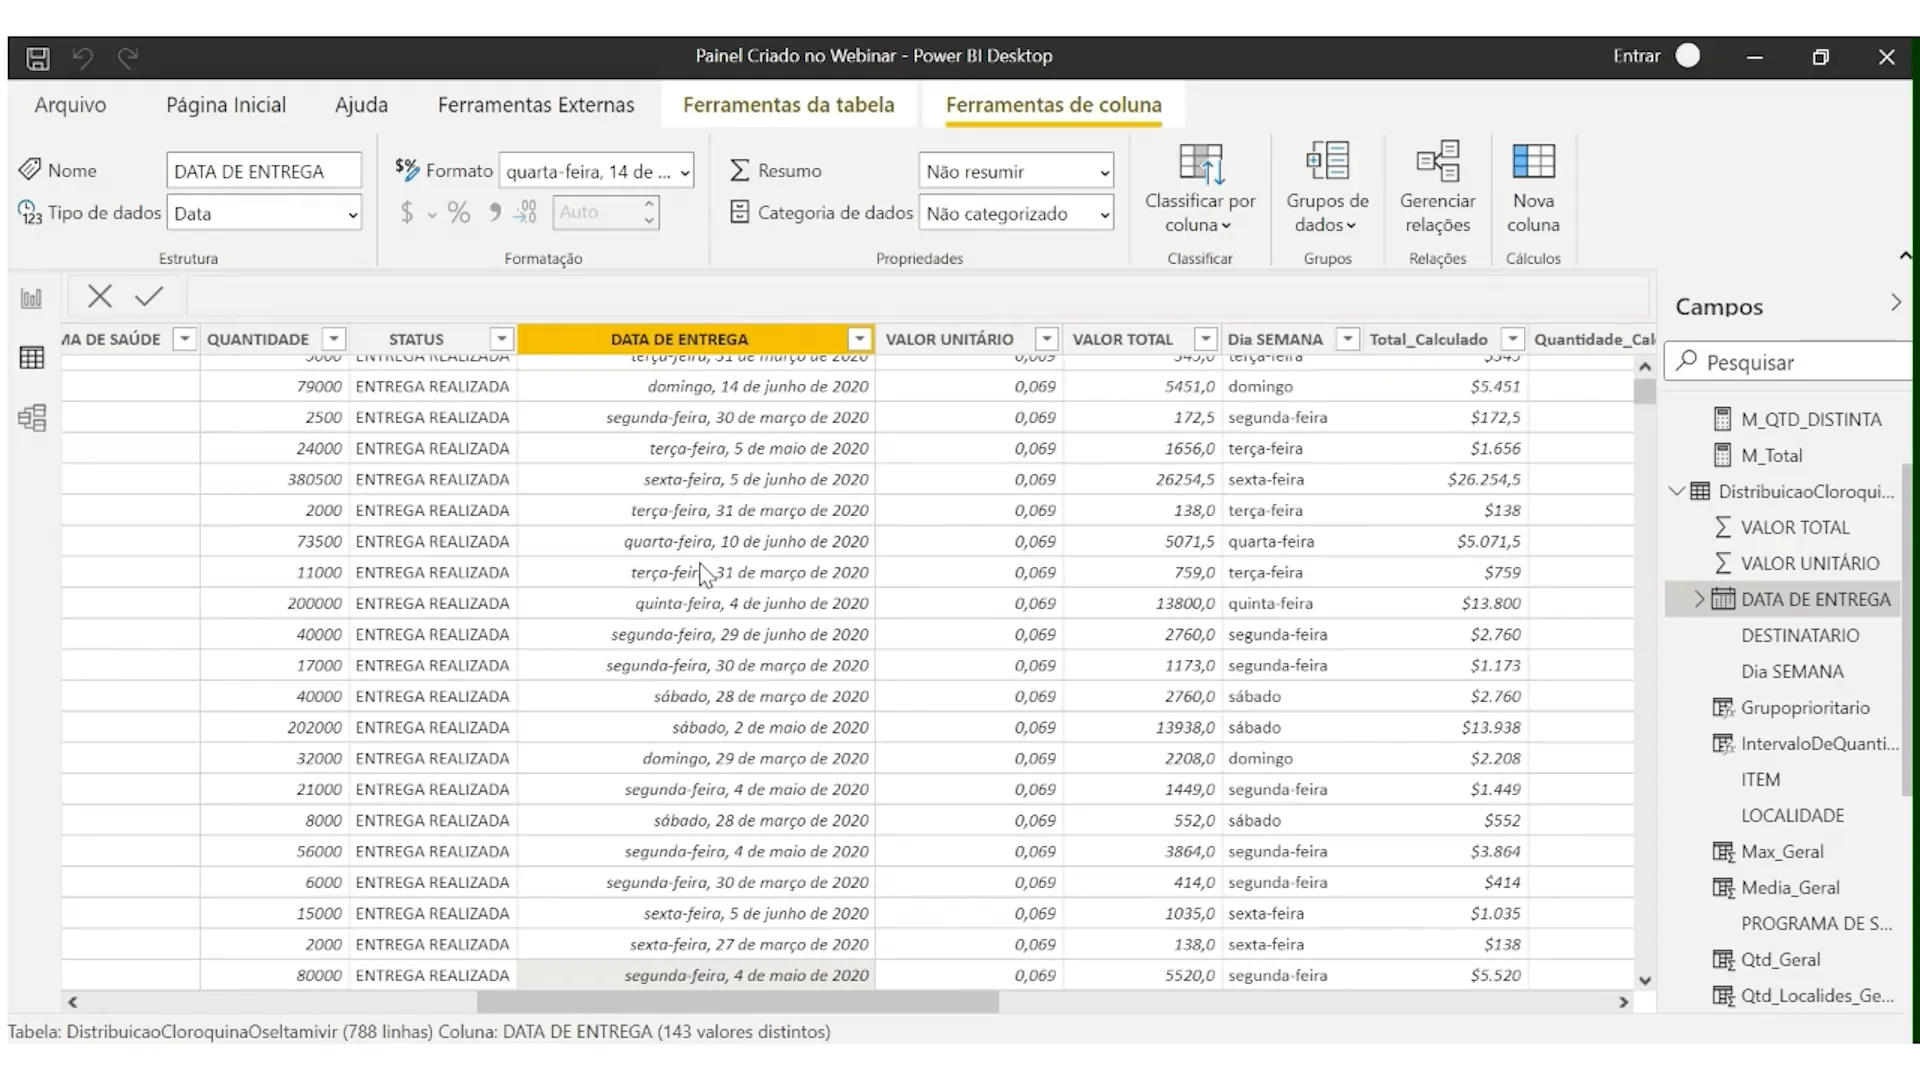Switch to Model view in sidebar

pos(32,418)
